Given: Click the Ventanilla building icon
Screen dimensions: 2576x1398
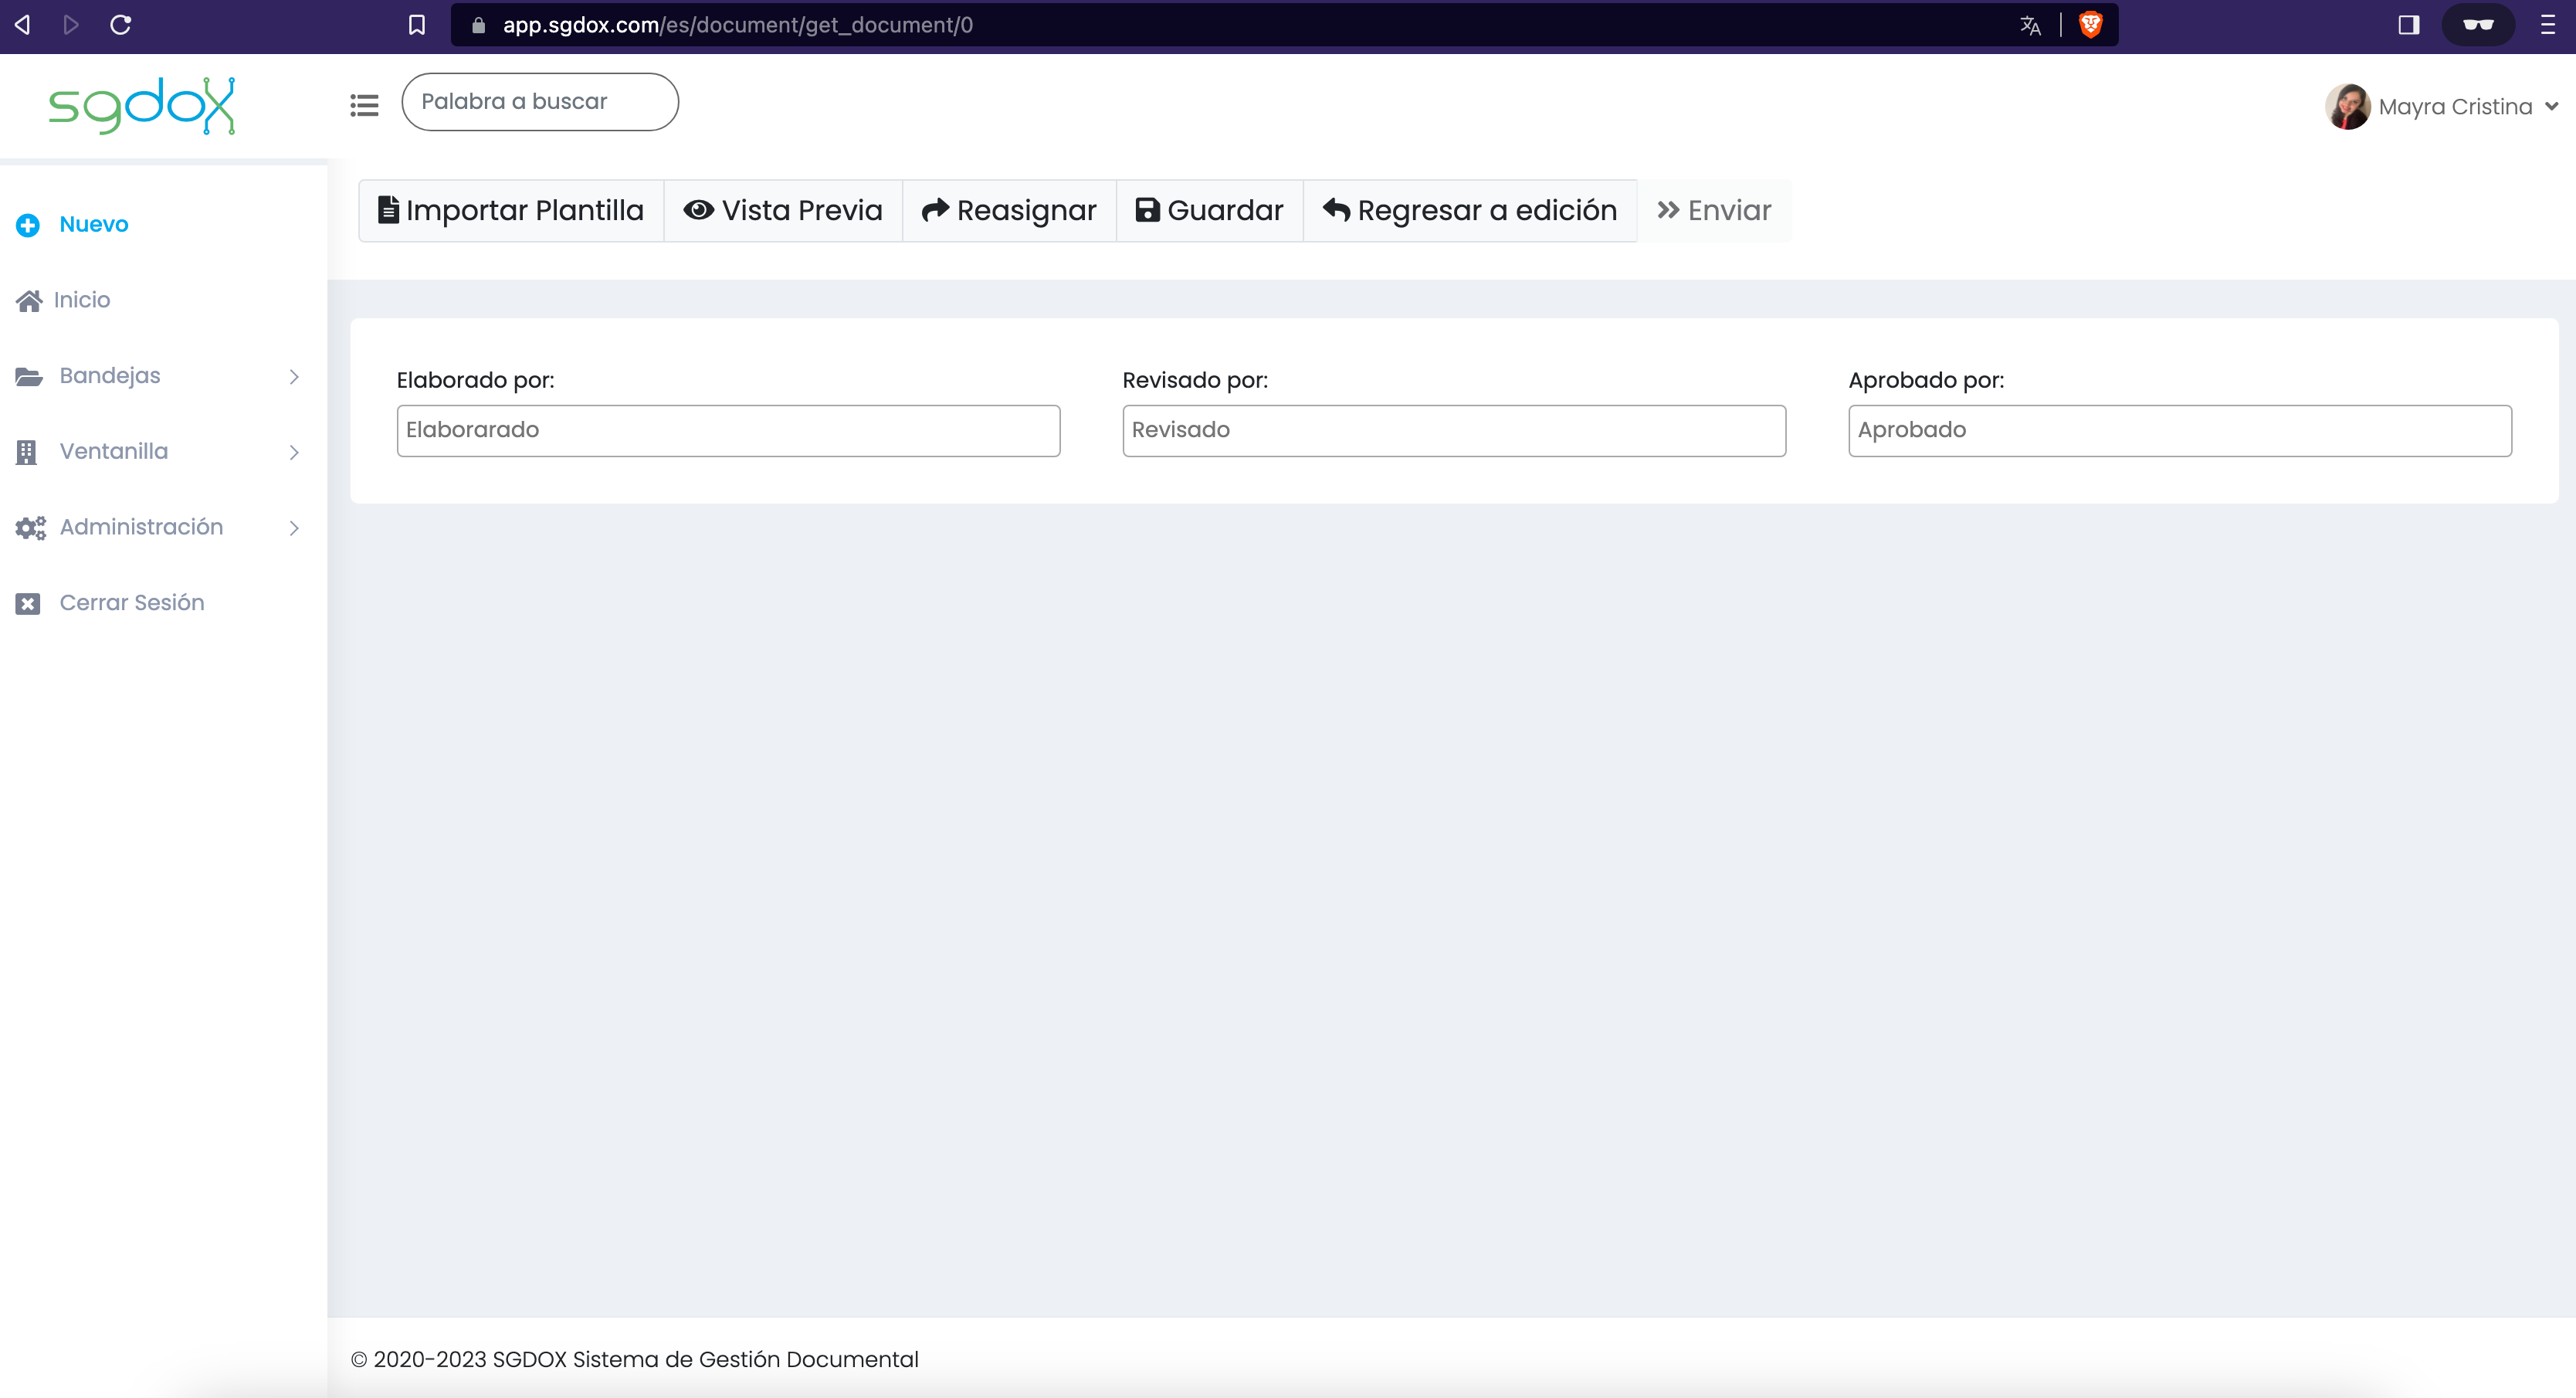Looking at the screenshot, I should pos(27,452).
